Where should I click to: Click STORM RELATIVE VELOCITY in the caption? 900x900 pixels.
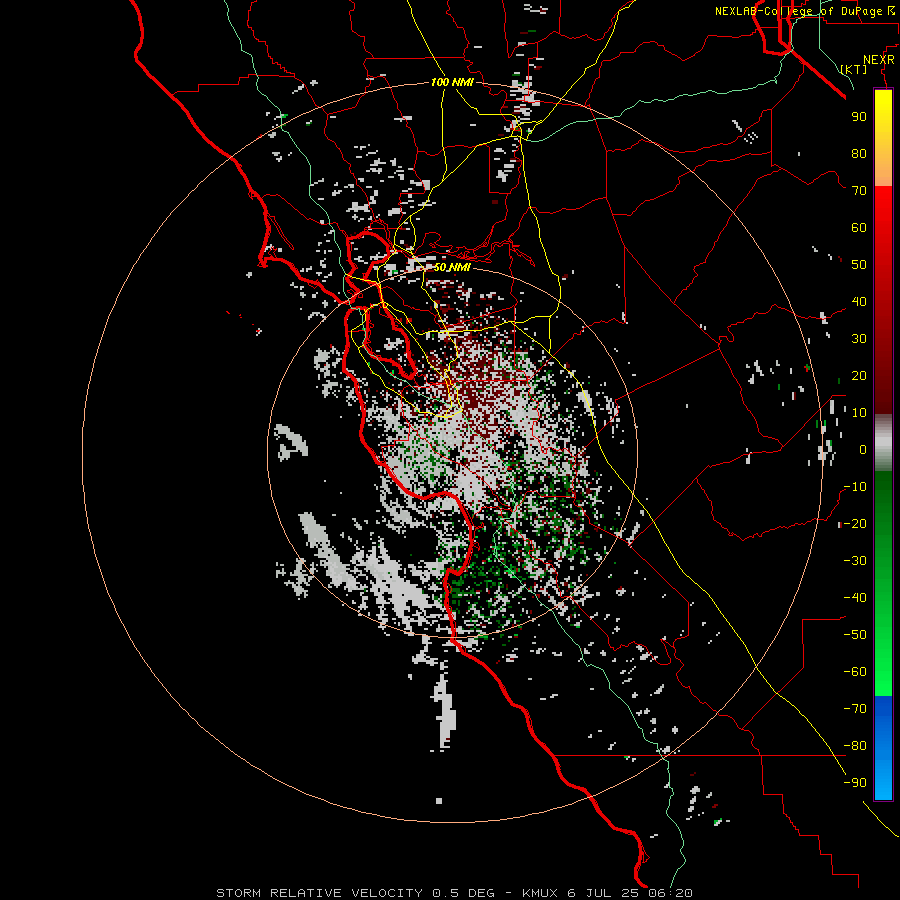pyautogui.click(x=320, y=893)
